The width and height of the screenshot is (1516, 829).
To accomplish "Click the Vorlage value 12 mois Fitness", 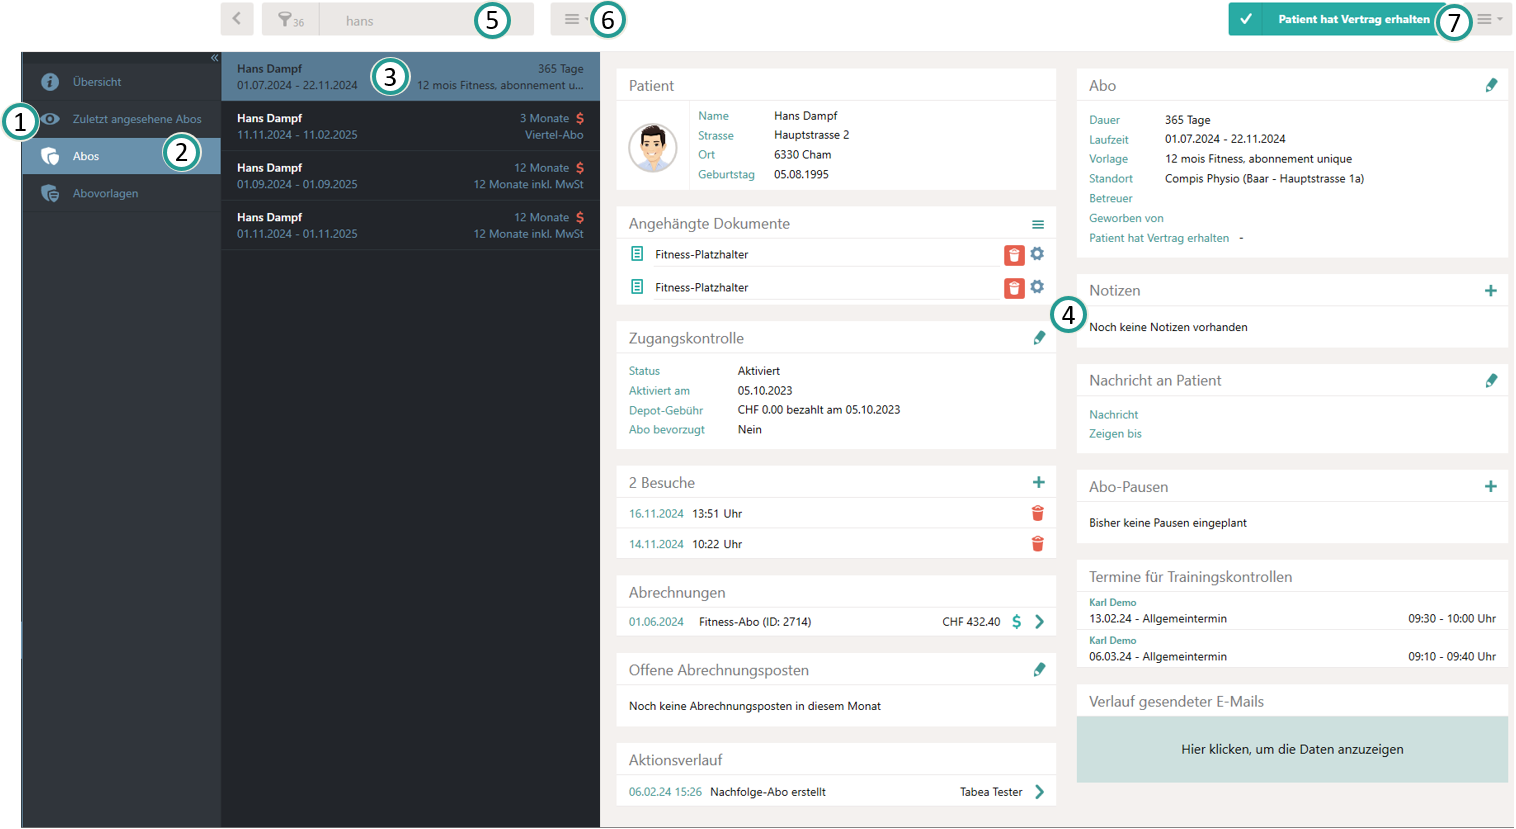I will click(x=1258, y=159).
